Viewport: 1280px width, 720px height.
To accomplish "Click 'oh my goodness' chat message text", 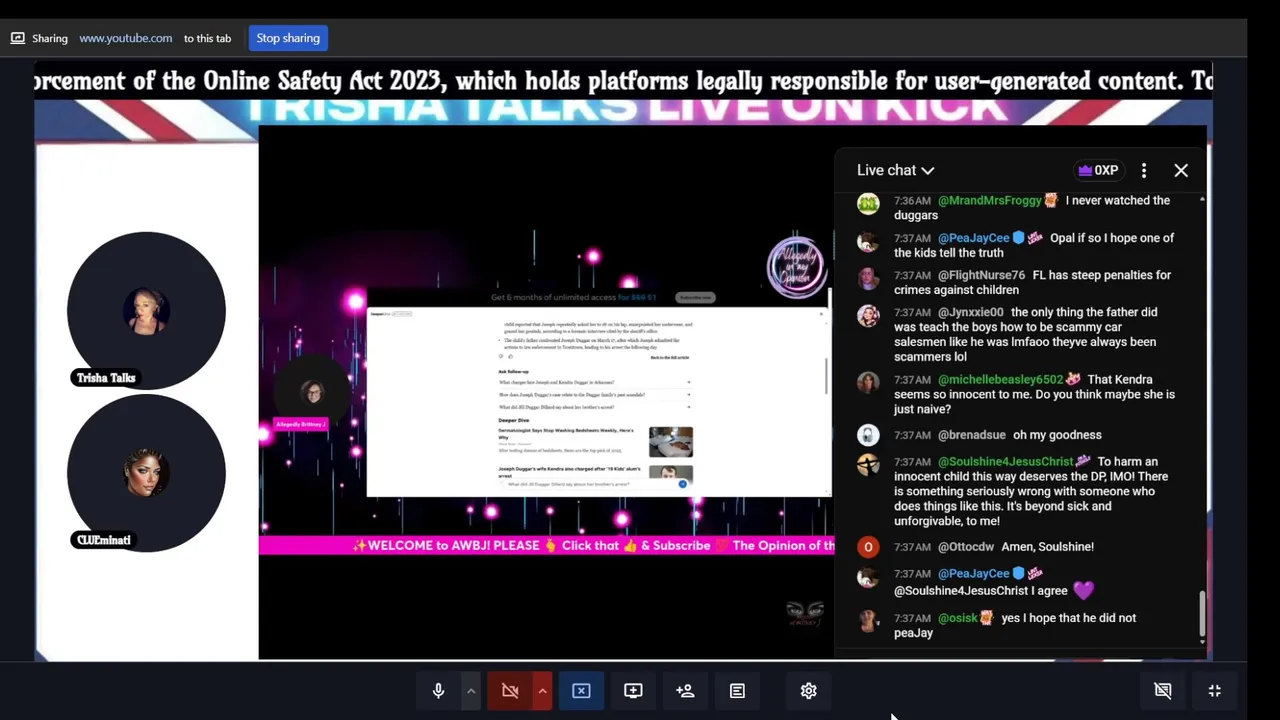I will (x=1057, y=435).
